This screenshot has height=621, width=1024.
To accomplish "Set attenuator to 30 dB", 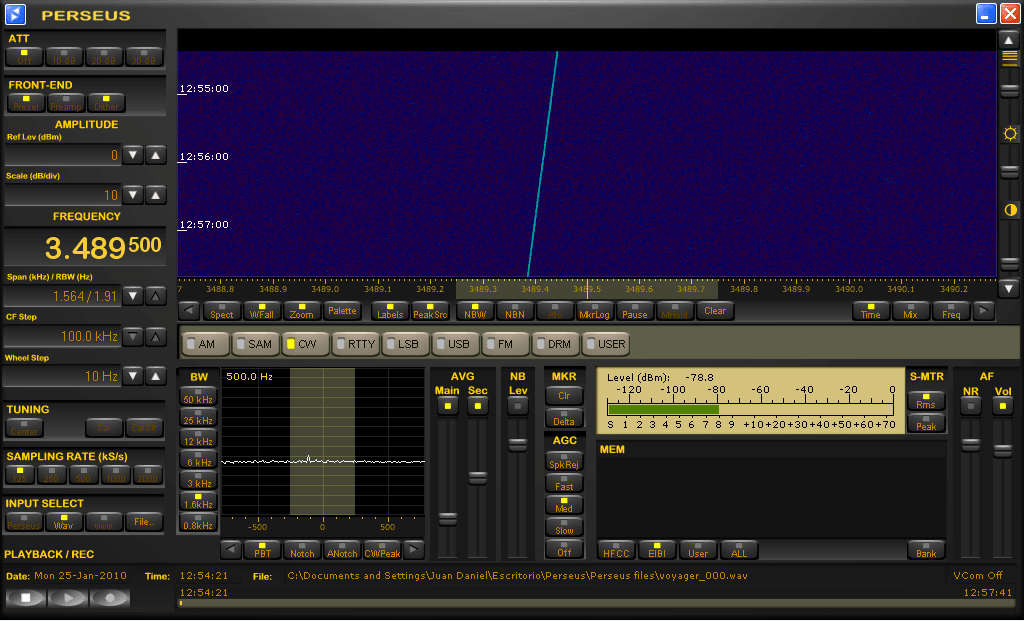I will pyautogui.click(x=144, y=57).
